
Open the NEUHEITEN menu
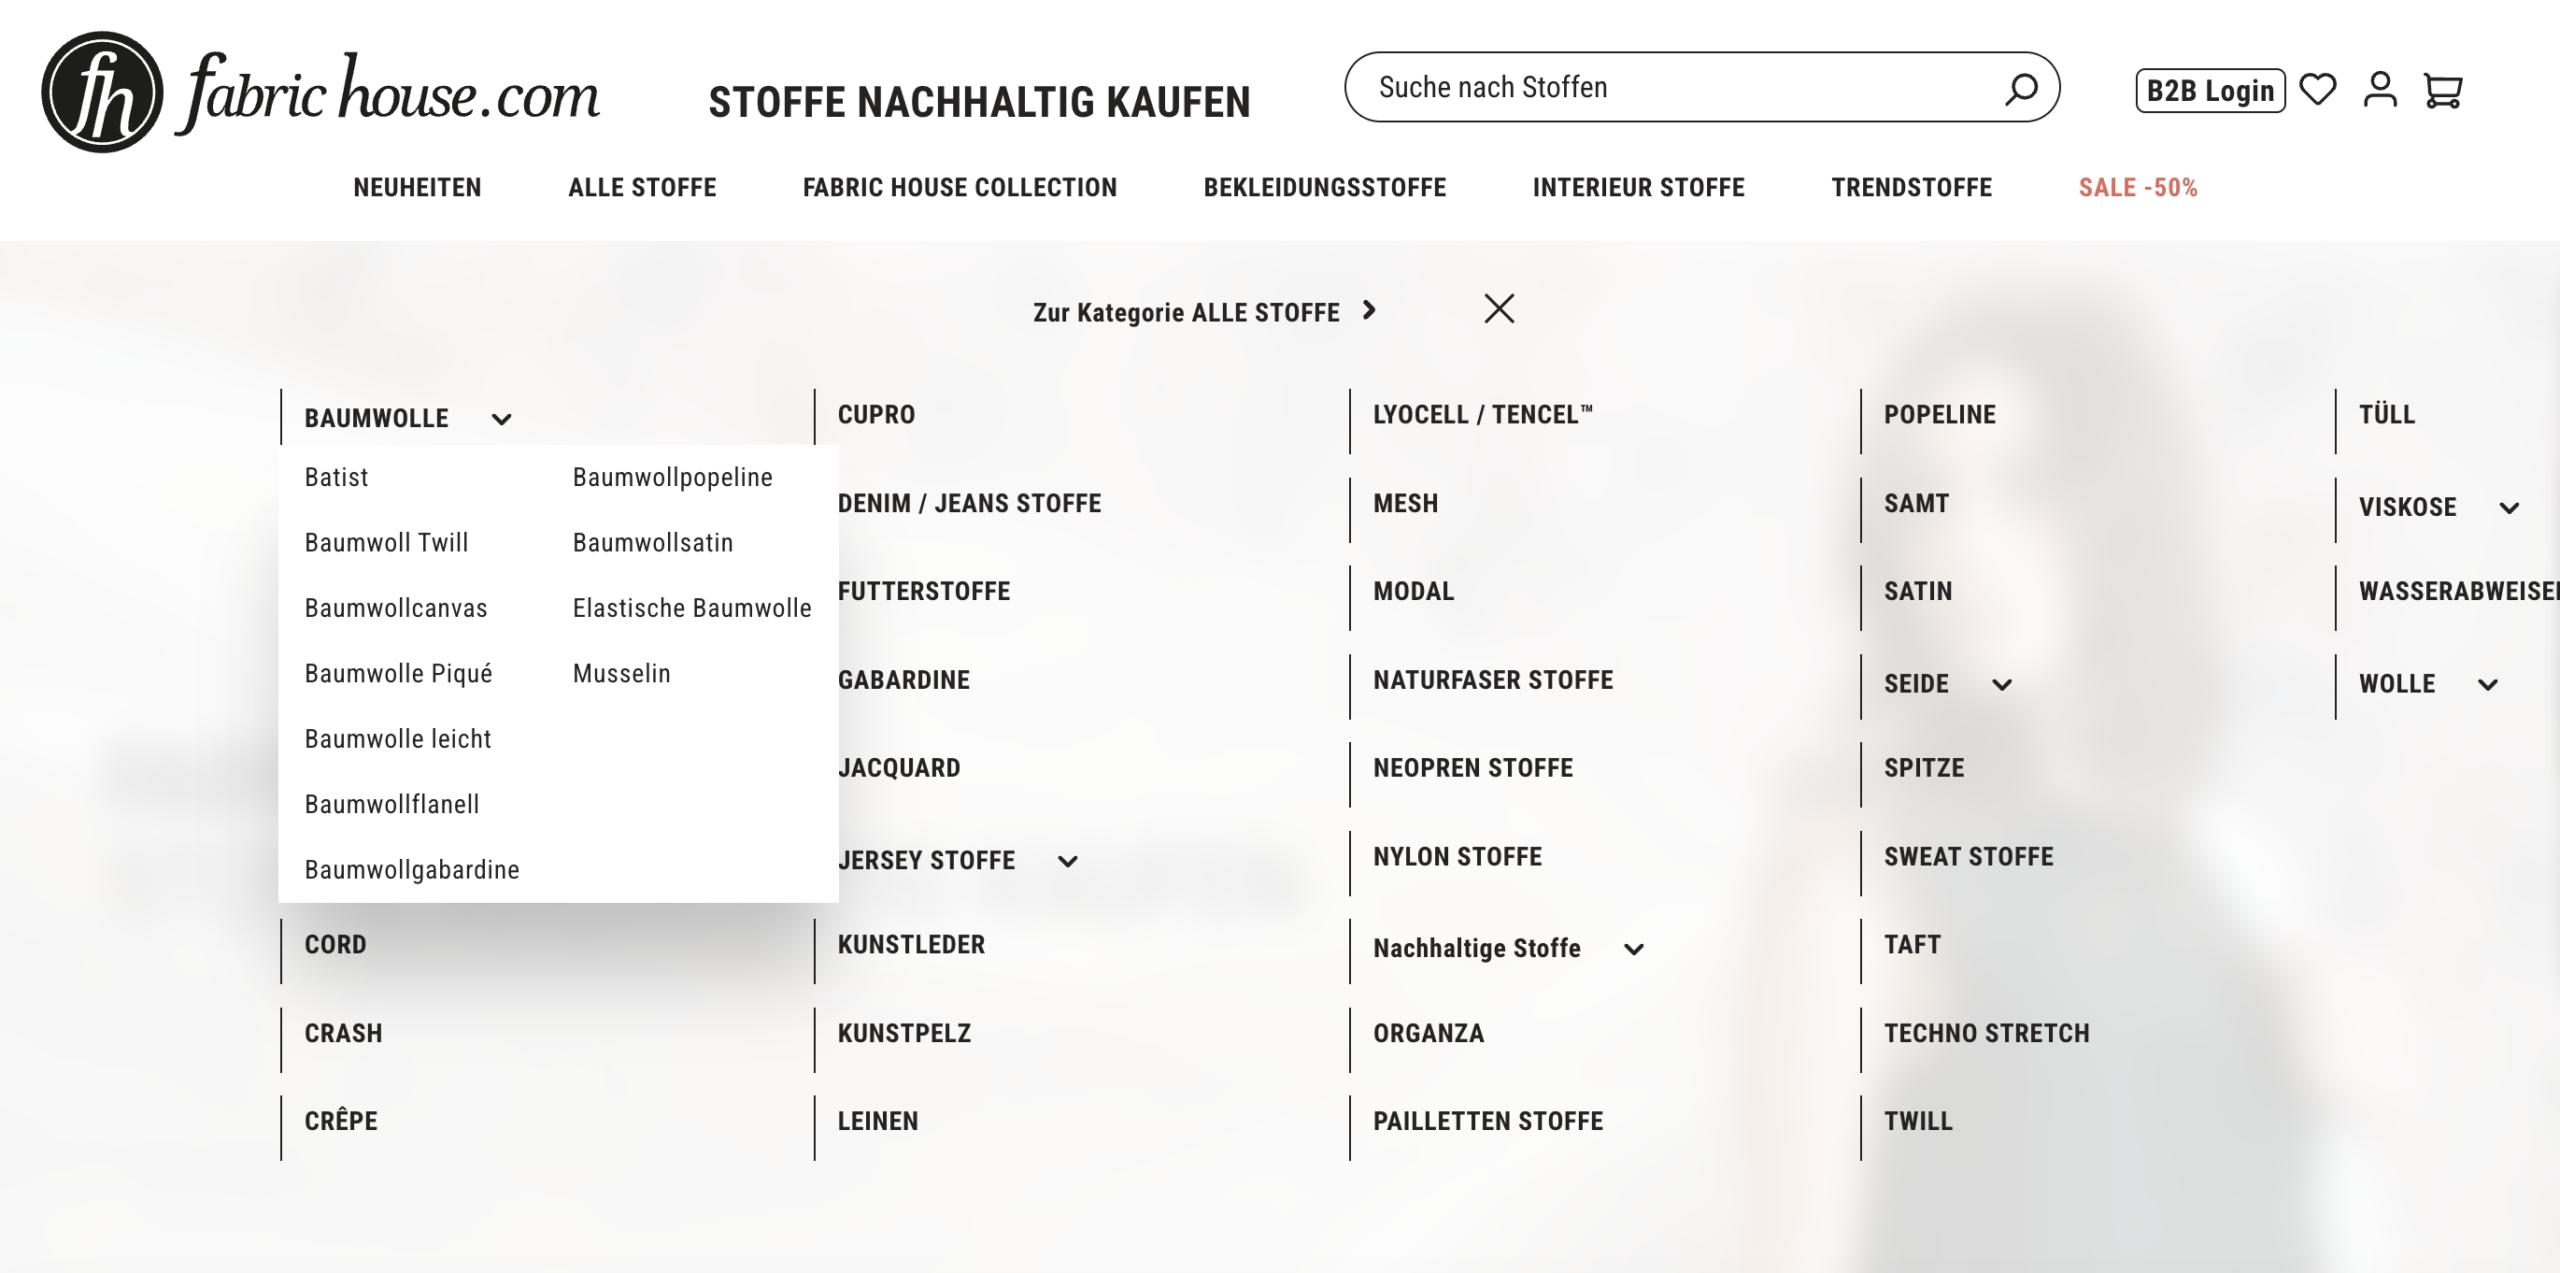417,187
